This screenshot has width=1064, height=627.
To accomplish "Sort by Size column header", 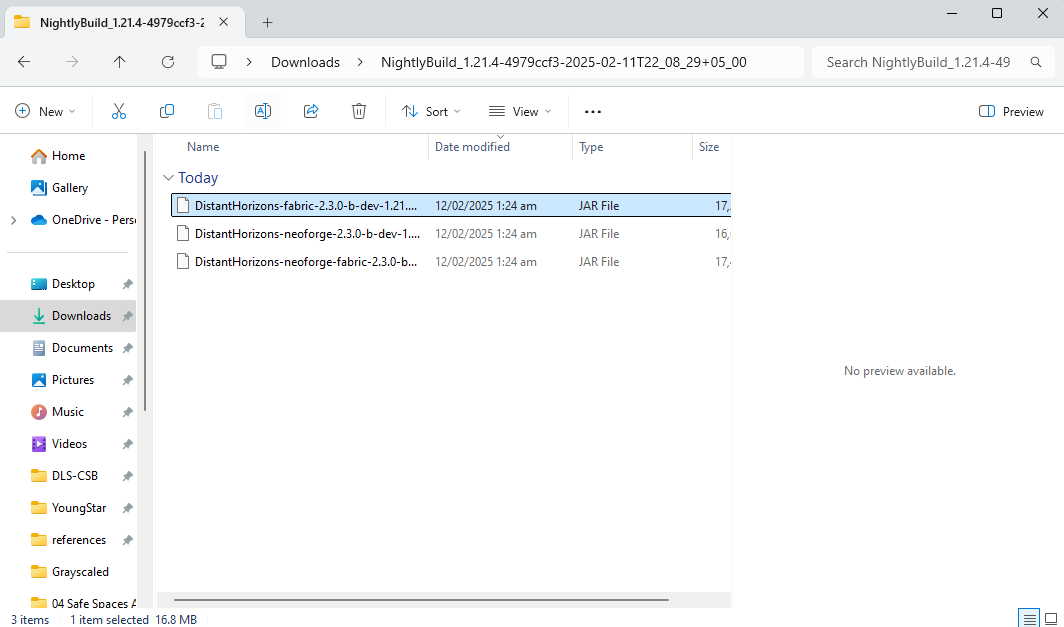I will coord(709,147).
